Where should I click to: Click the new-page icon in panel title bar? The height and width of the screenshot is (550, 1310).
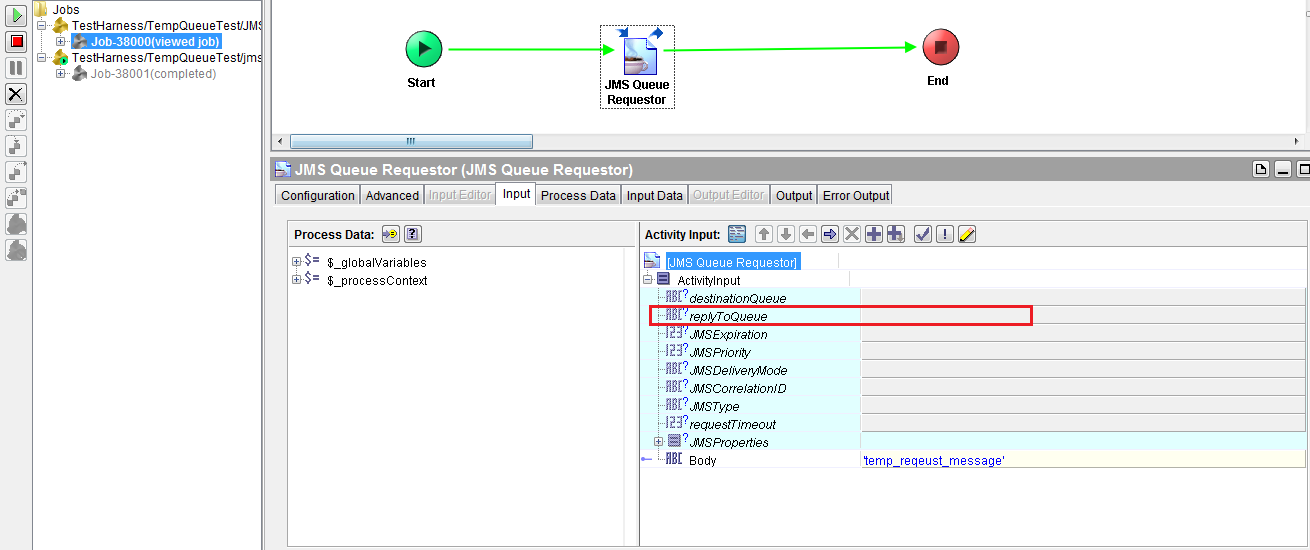1262,169
